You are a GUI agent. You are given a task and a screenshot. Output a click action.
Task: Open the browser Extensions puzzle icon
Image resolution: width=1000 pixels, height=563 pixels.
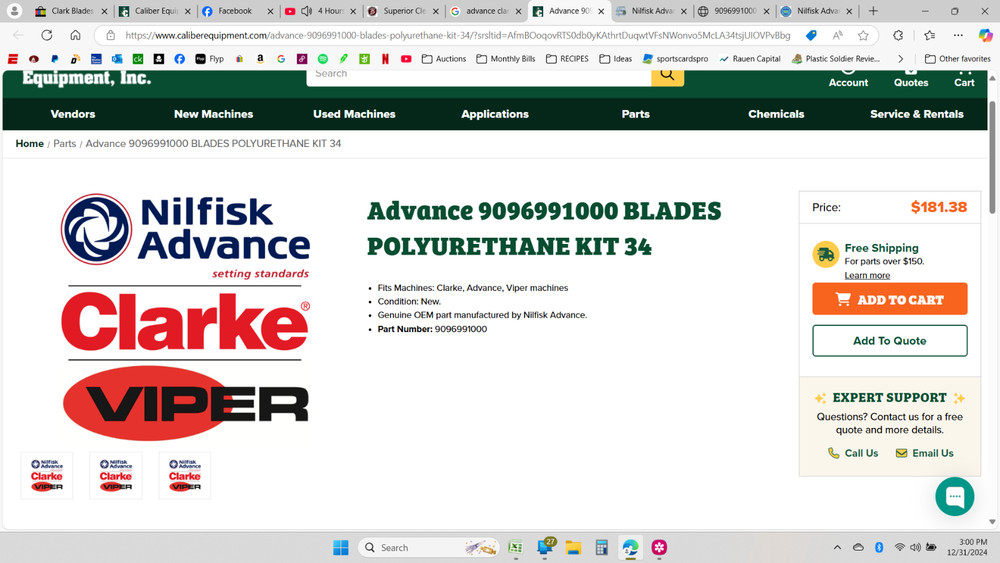click(x=898, y=35)
